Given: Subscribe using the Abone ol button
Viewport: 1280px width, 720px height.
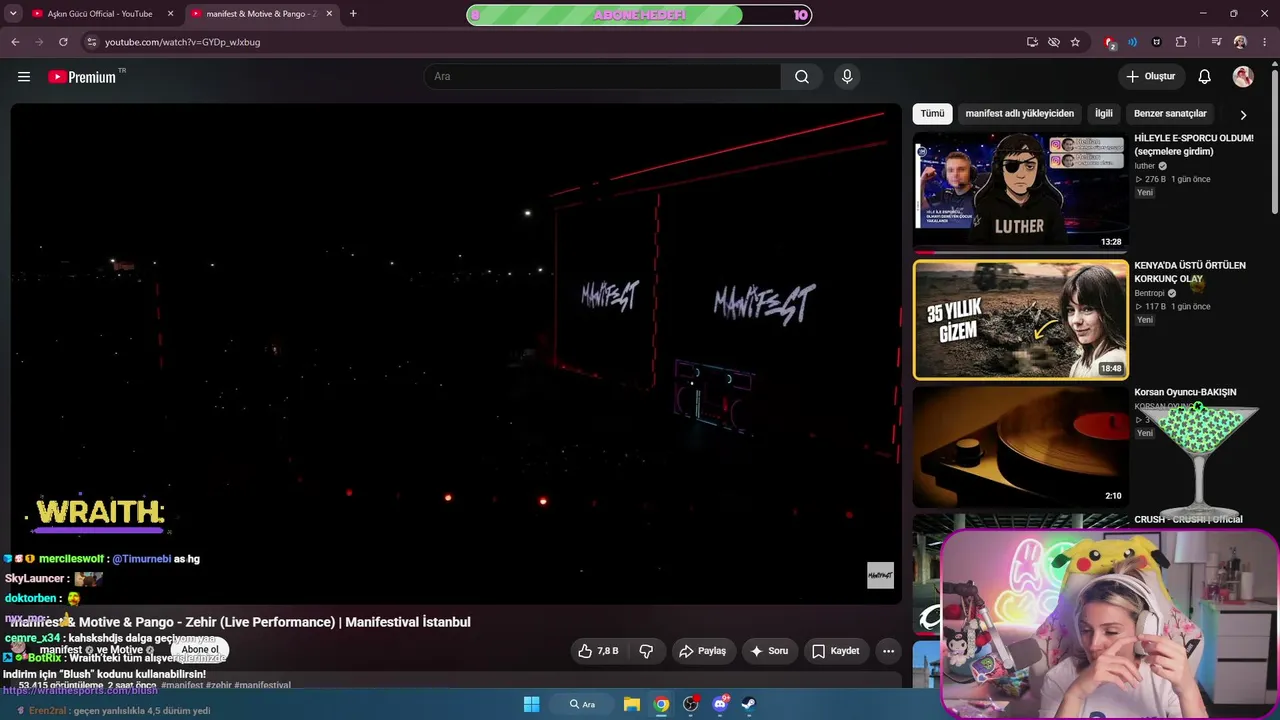Looking at the screenshot, I should [x=200, y=649].
